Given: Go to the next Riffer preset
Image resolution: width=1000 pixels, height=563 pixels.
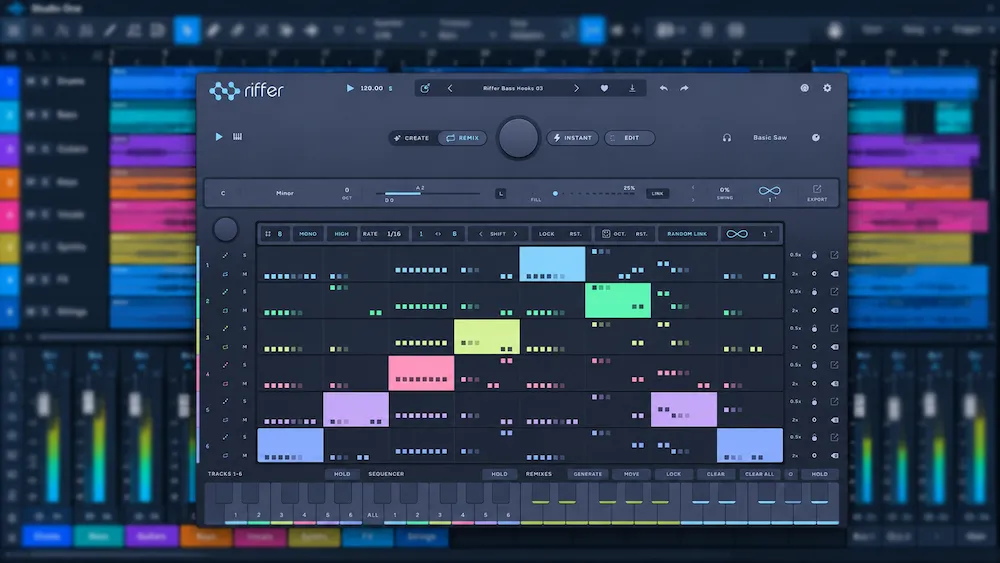Looking at the screenshot, I should tap(577, 88).
